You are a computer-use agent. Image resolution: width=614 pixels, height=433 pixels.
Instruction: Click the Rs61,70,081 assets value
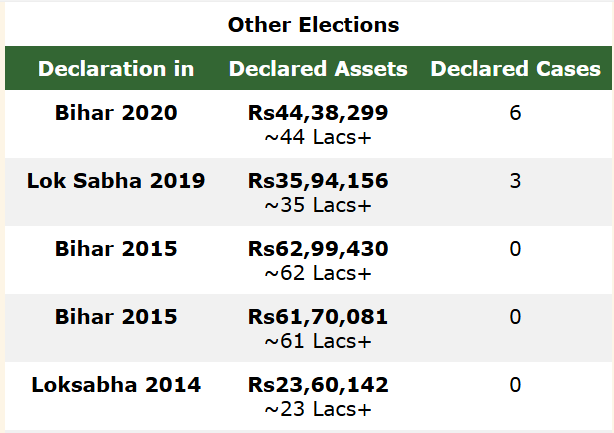(318, 317)
